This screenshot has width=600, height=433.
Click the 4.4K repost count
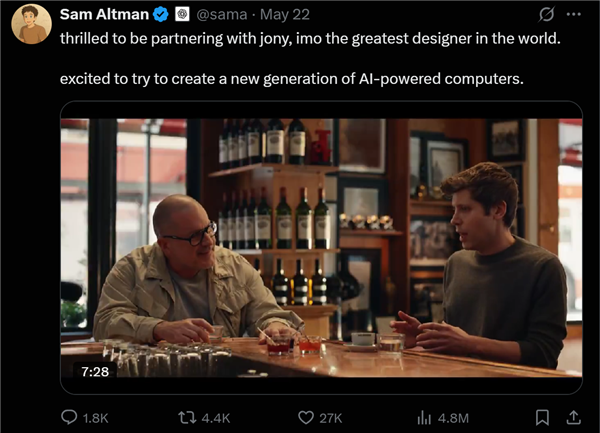pos(215,417)
